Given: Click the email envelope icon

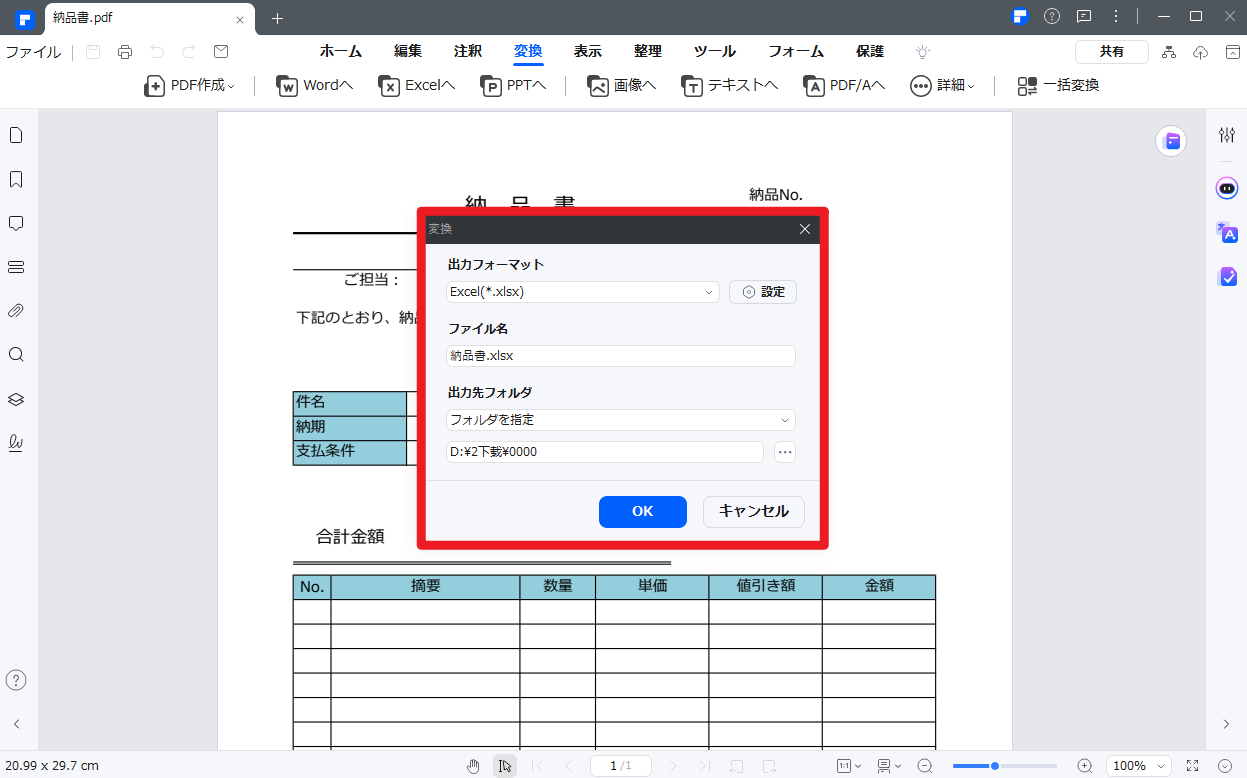Looking at the screenshot, I should click(221, 52).
